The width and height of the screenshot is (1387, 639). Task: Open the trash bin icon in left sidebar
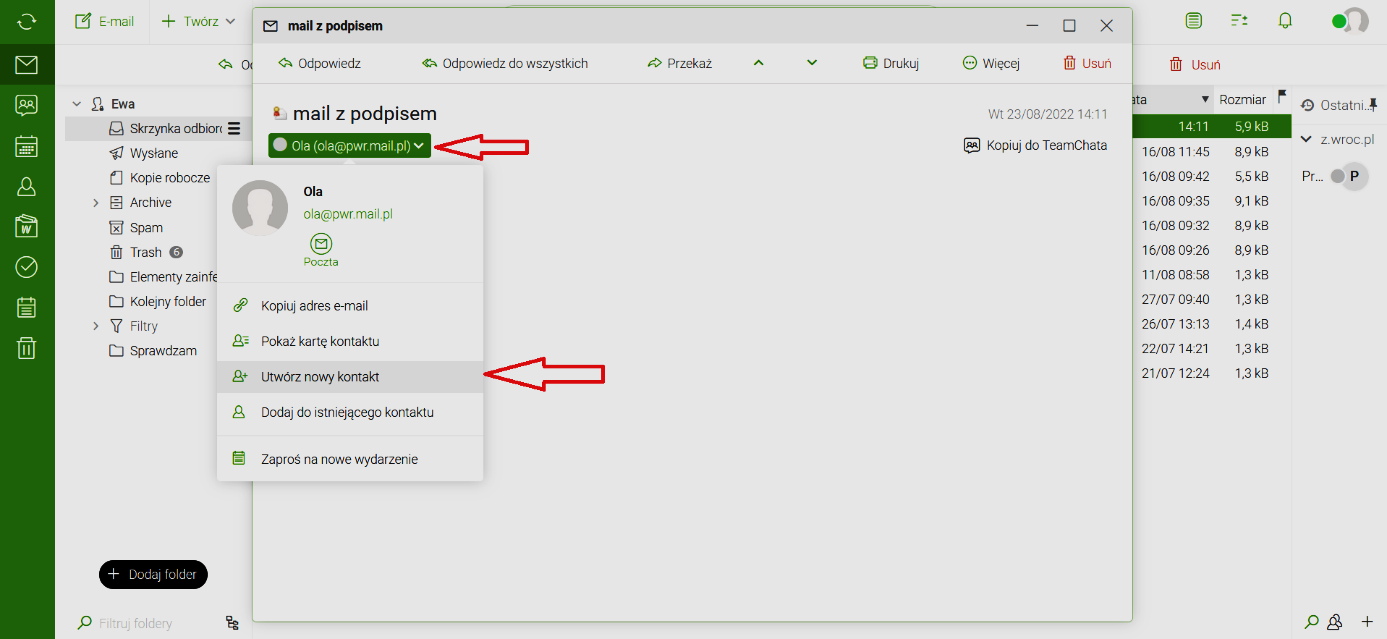pos(27,348)
